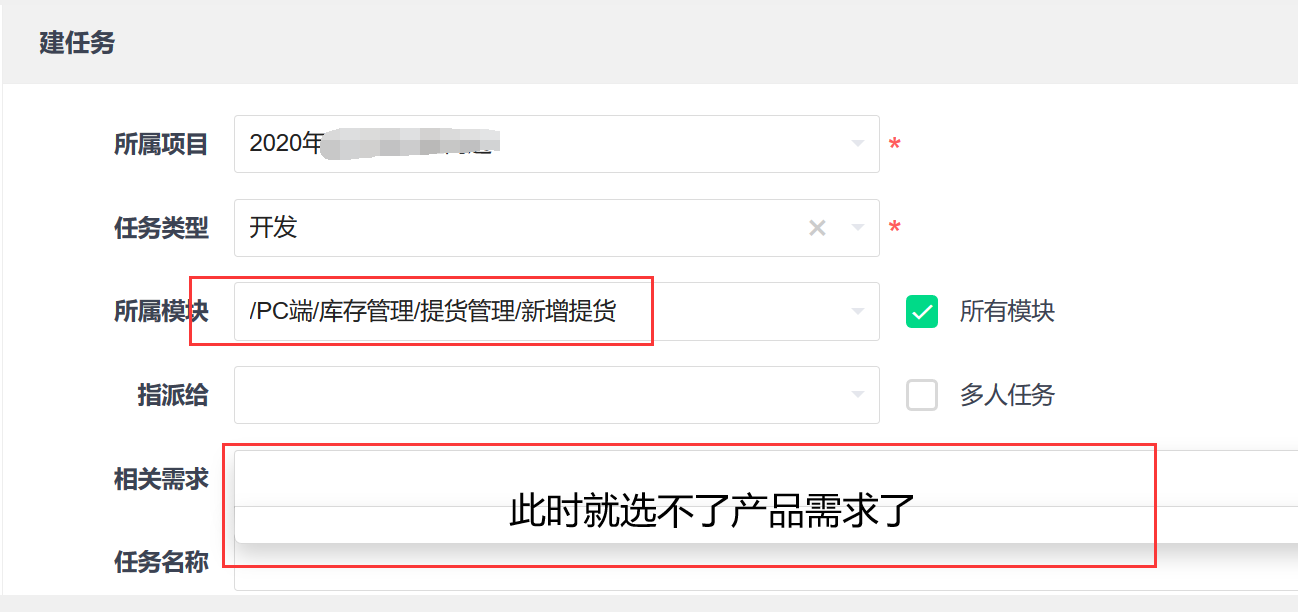This screenshot has width=1298, height=612.
Task: Click the 开发 task type value
Action: tap(273, 228)
